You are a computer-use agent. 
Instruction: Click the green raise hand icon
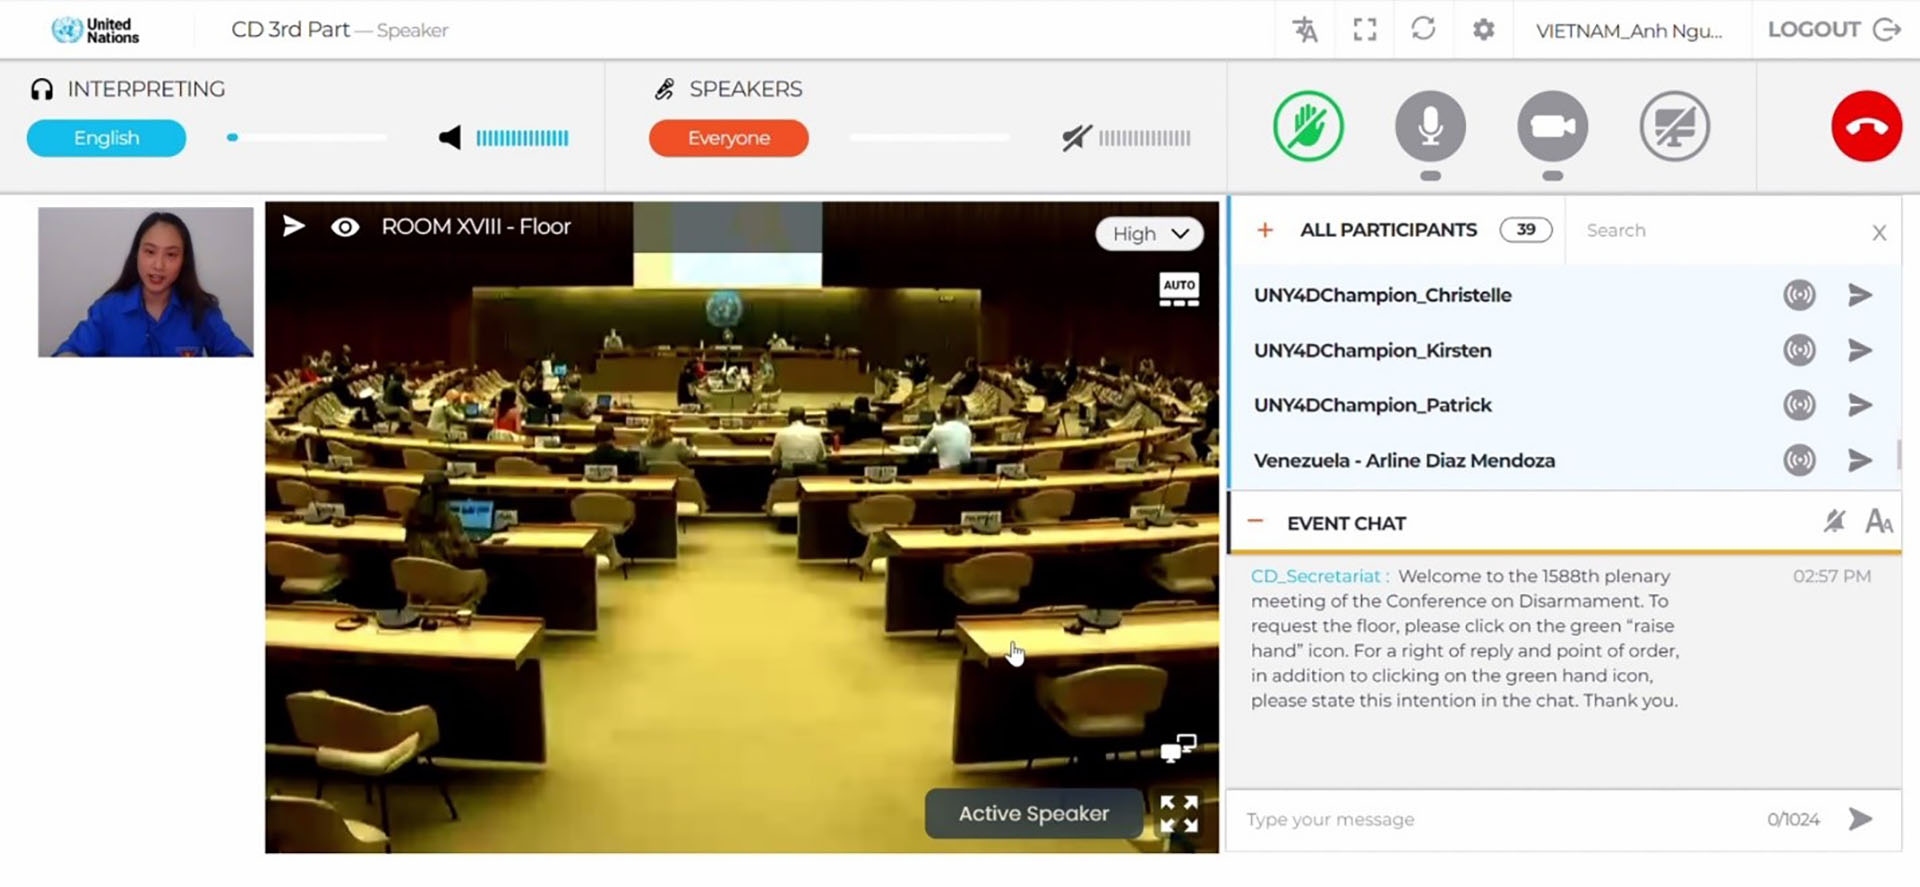pos(1308,127)
